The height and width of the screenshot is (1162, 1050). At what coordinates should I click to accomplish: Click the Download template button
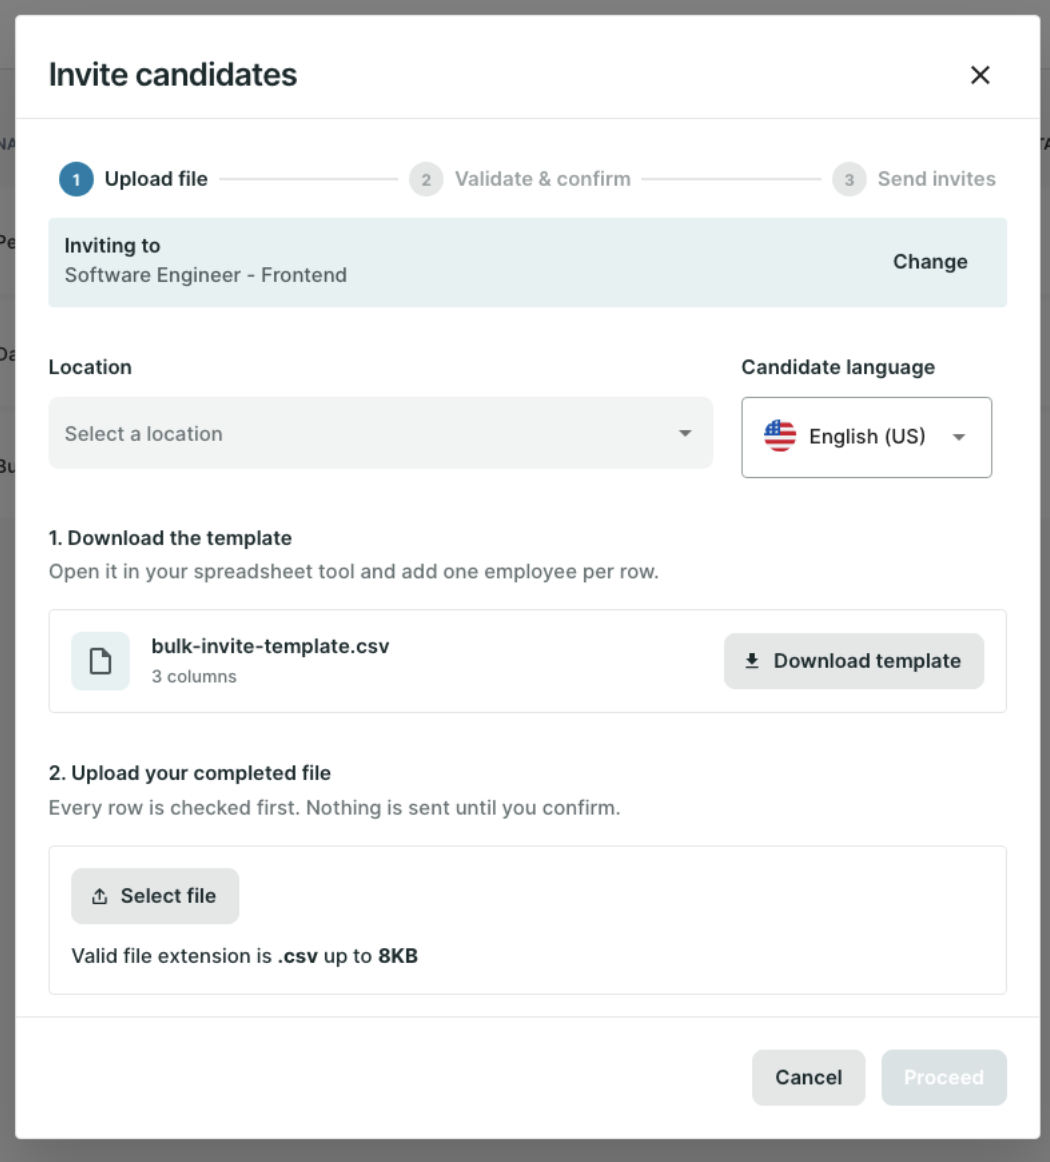[854, 661]
